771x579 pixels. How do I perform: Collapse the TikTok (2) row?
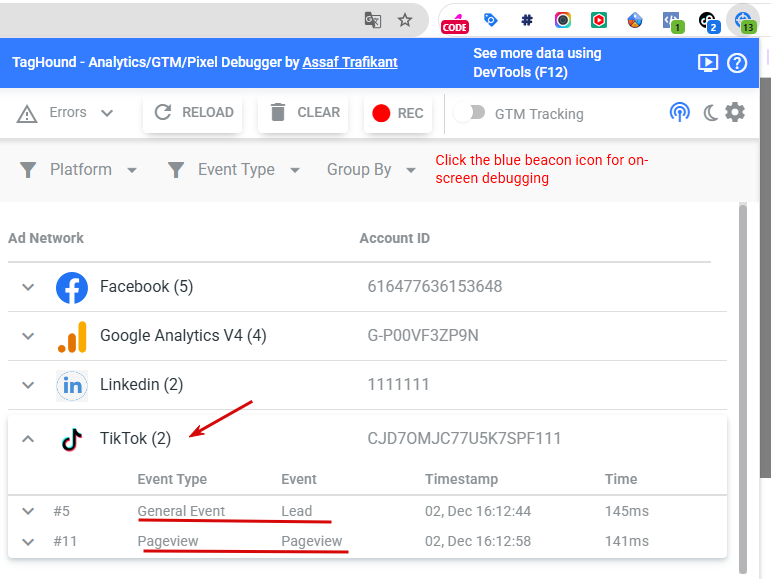pyautogui.click(x=28, y=438)
